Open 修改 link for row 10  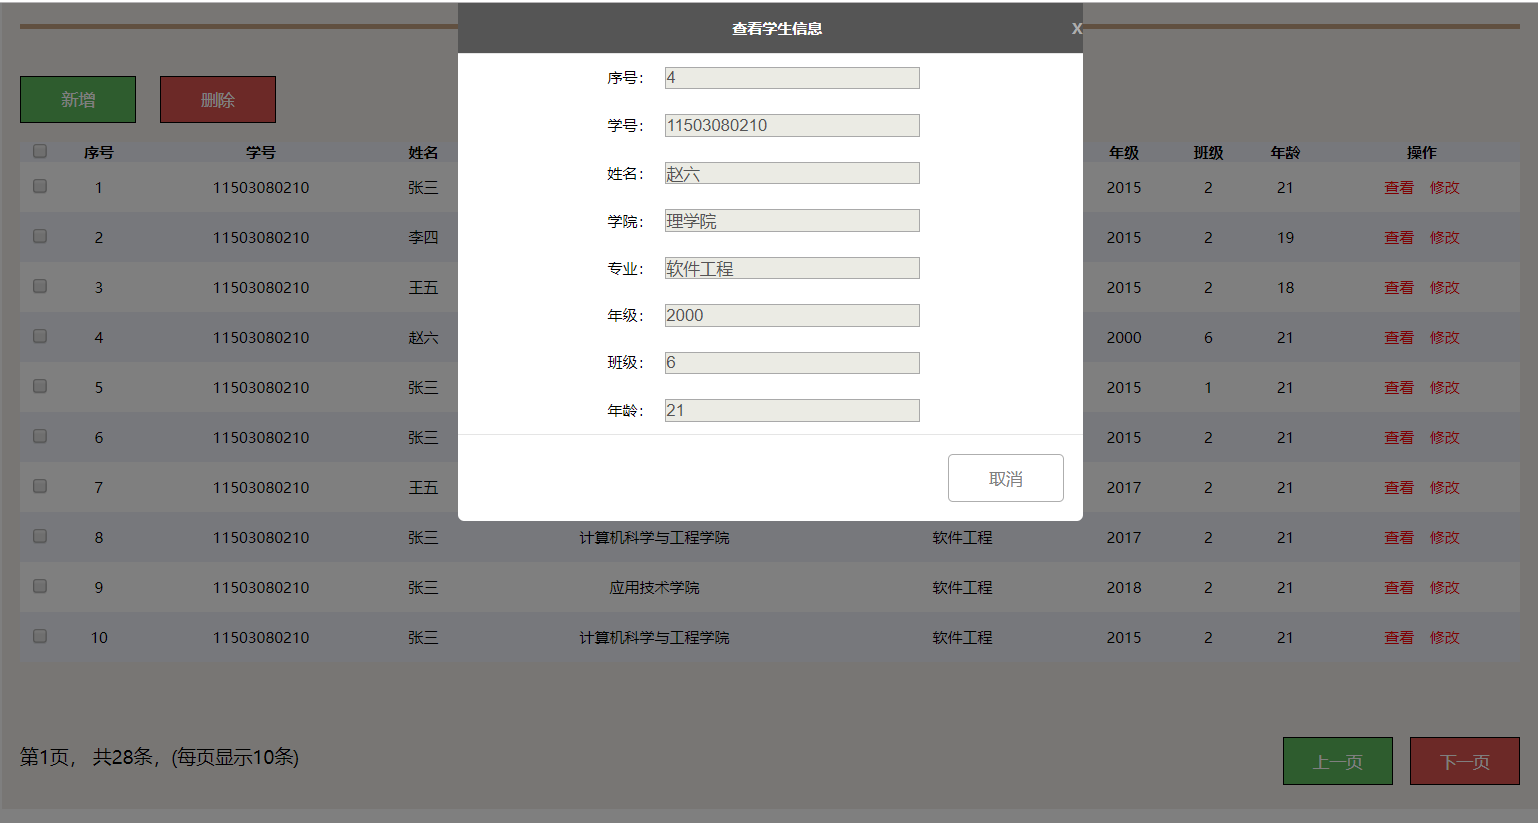click(1445, 638)
